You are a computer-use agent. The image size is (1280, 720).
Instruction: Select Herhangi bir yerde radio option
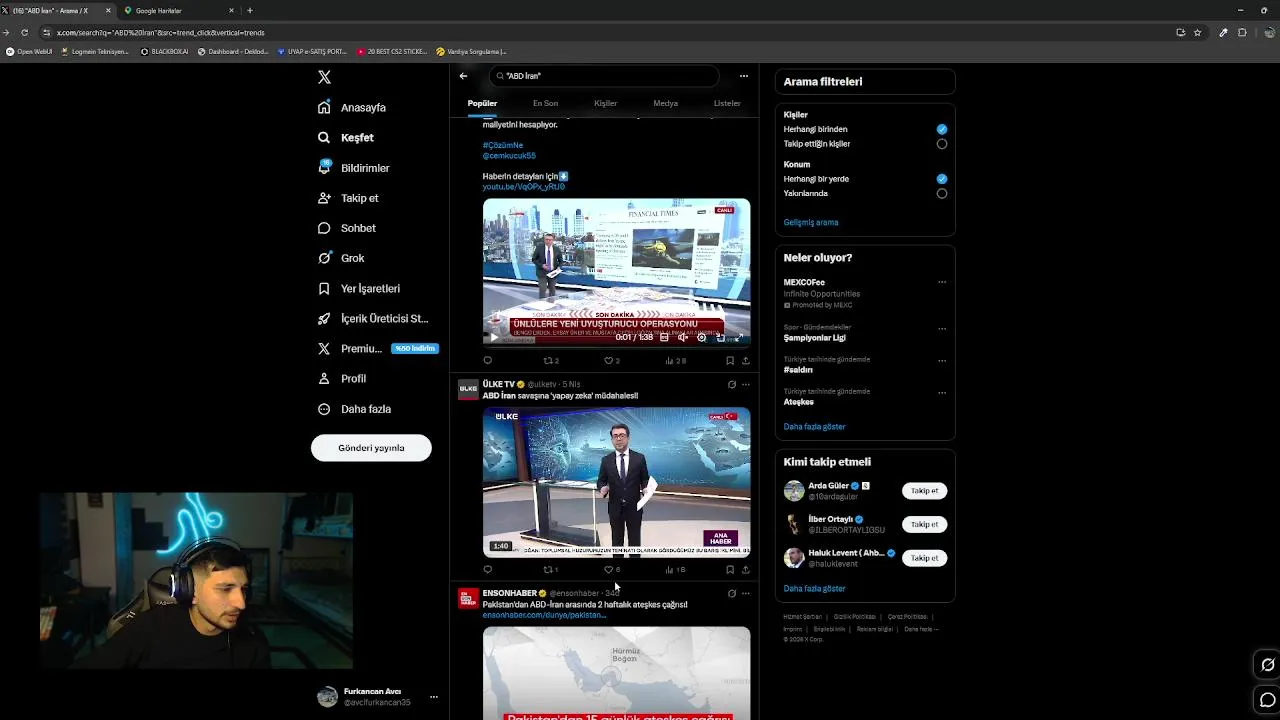(x=941, y=179)
